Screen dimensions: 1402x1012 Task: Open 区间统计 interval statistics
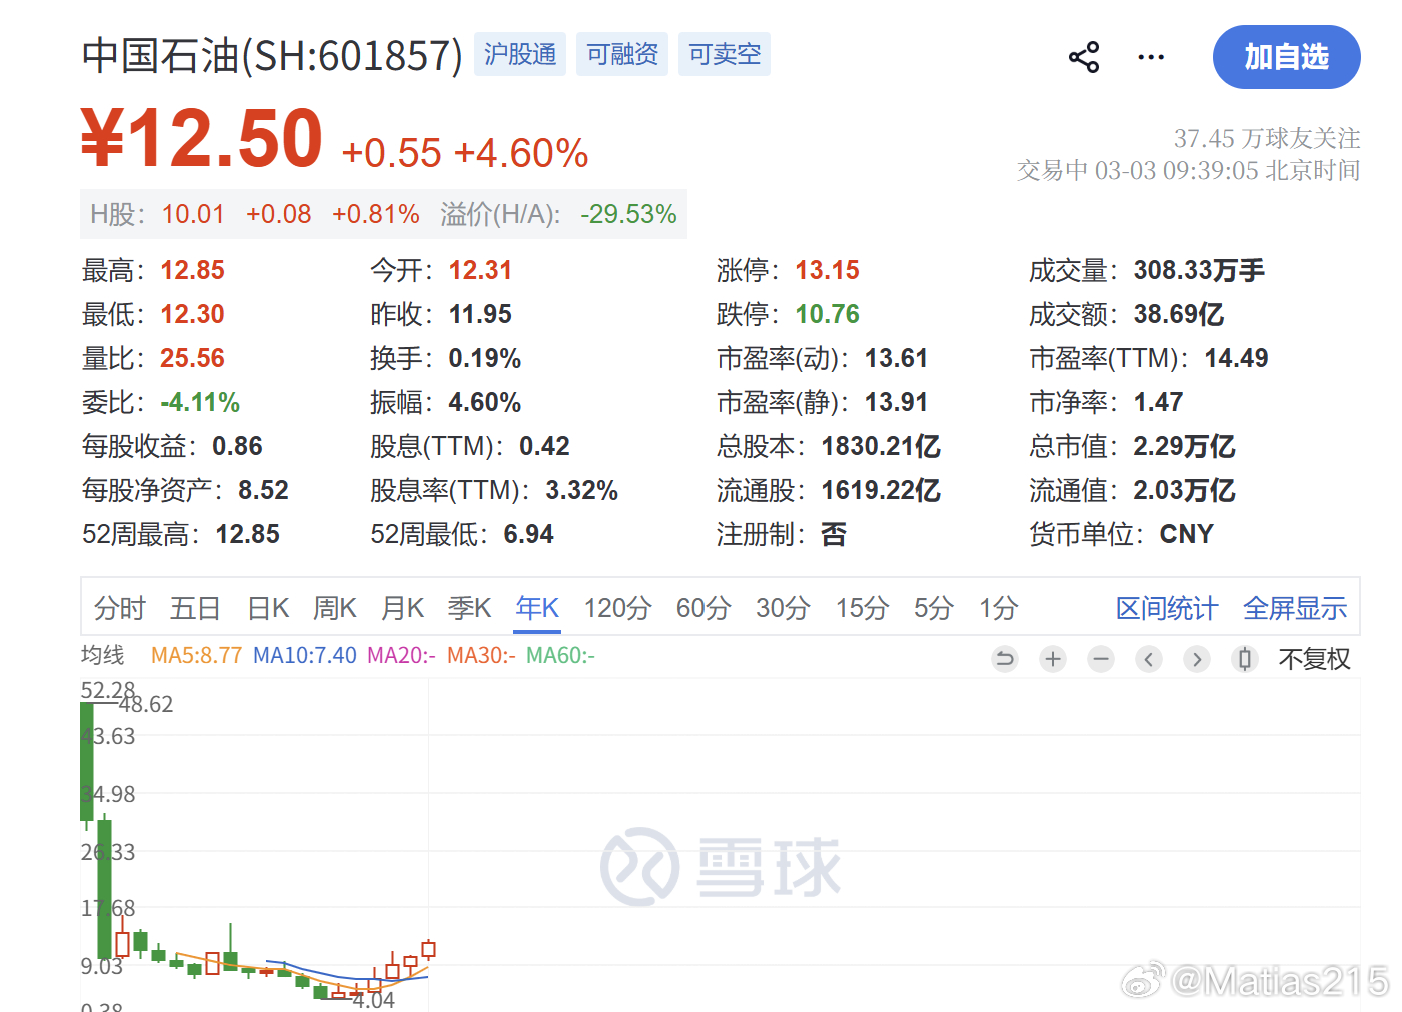pyautogui.click(x=1166, y=607)
